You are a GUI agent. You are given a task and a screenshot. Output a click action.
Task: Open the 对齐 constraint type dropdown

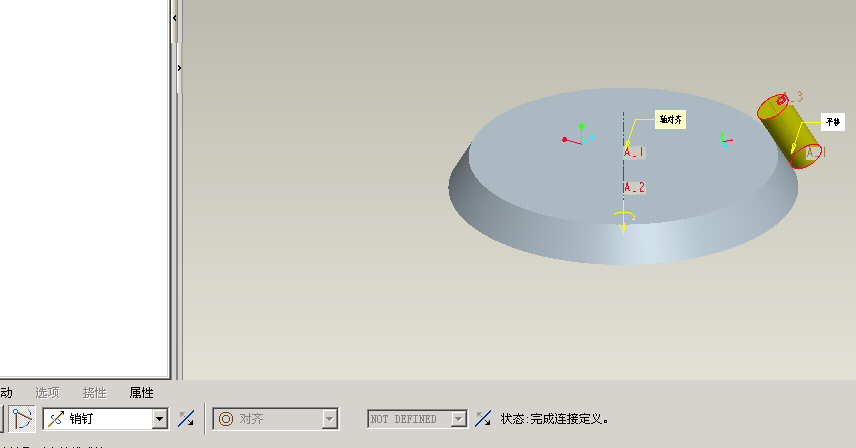click(329, 419)
